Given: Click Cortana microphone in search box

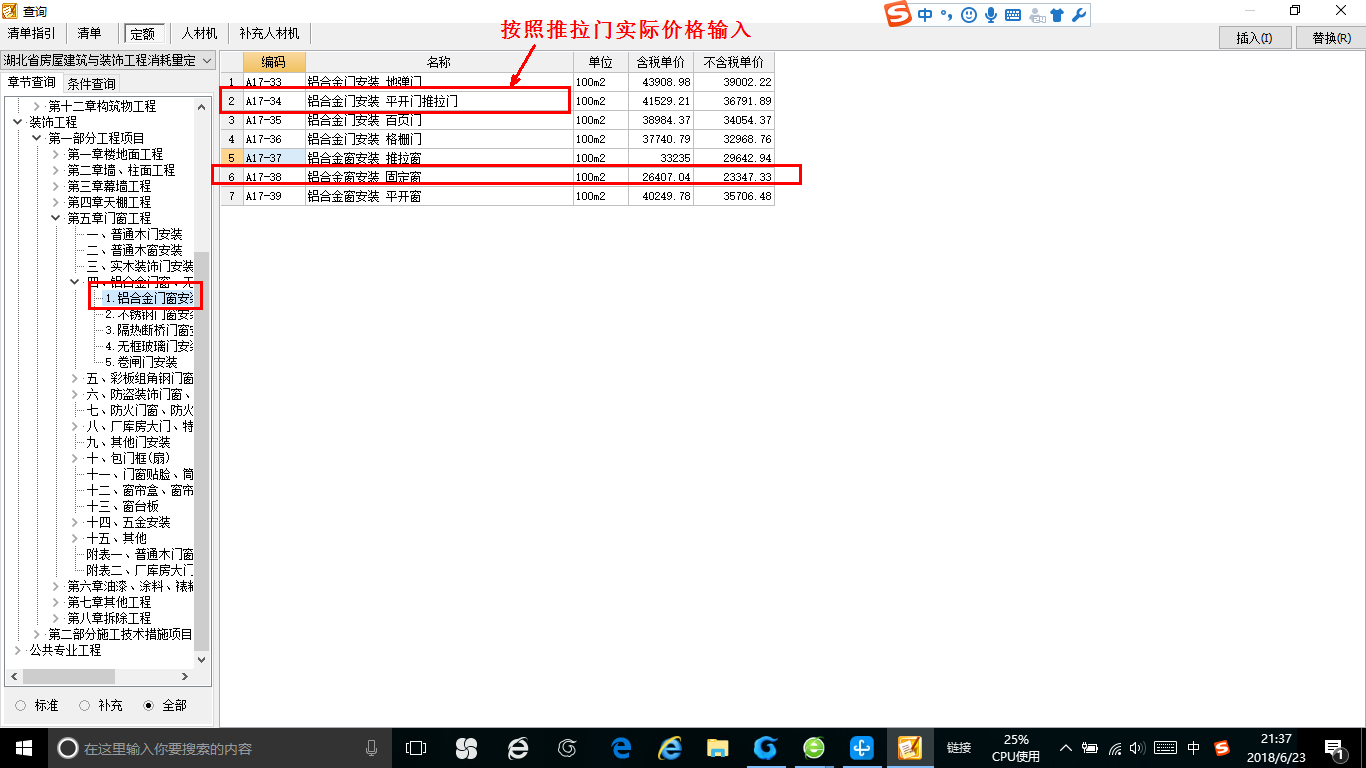Looking at the screenshot, I should 371,748.
